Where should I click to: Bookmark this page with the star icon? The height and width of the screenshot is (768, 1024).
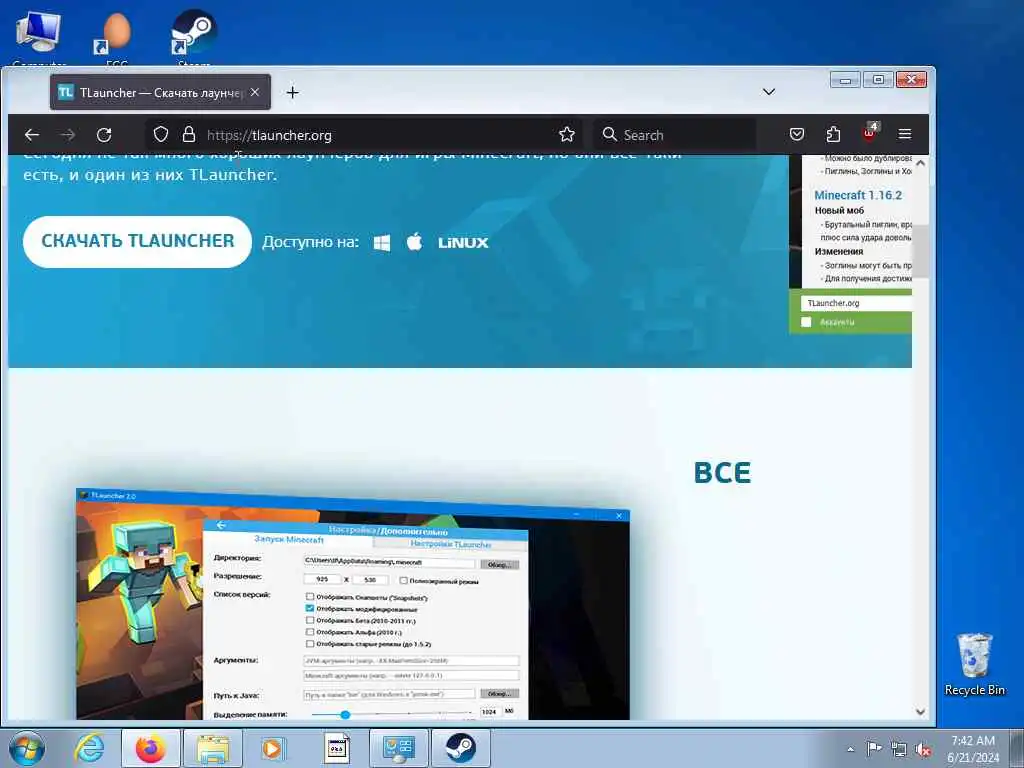pyautogui.click(x=567, y=135)
